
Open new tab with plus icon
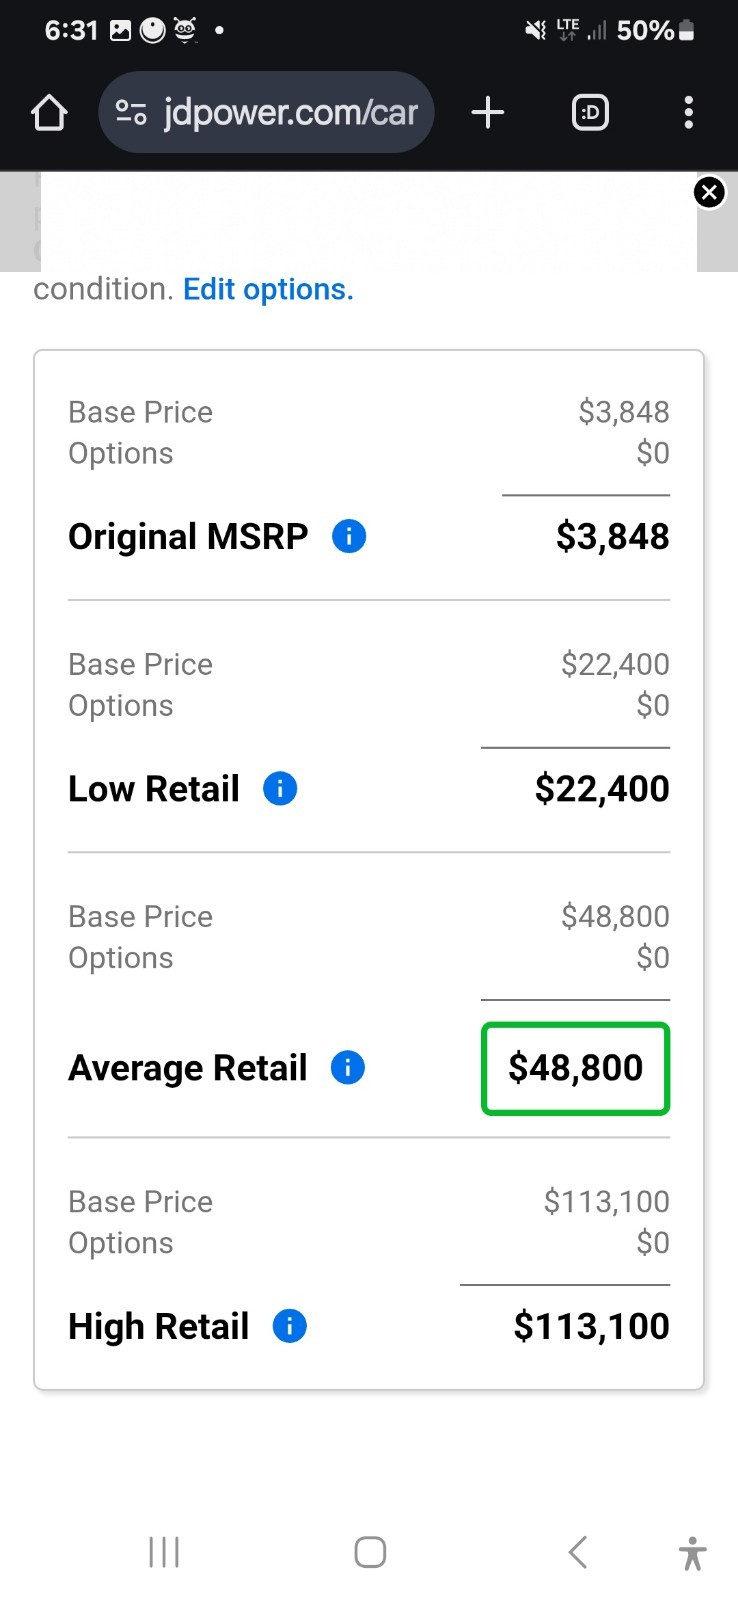(487, 112)
